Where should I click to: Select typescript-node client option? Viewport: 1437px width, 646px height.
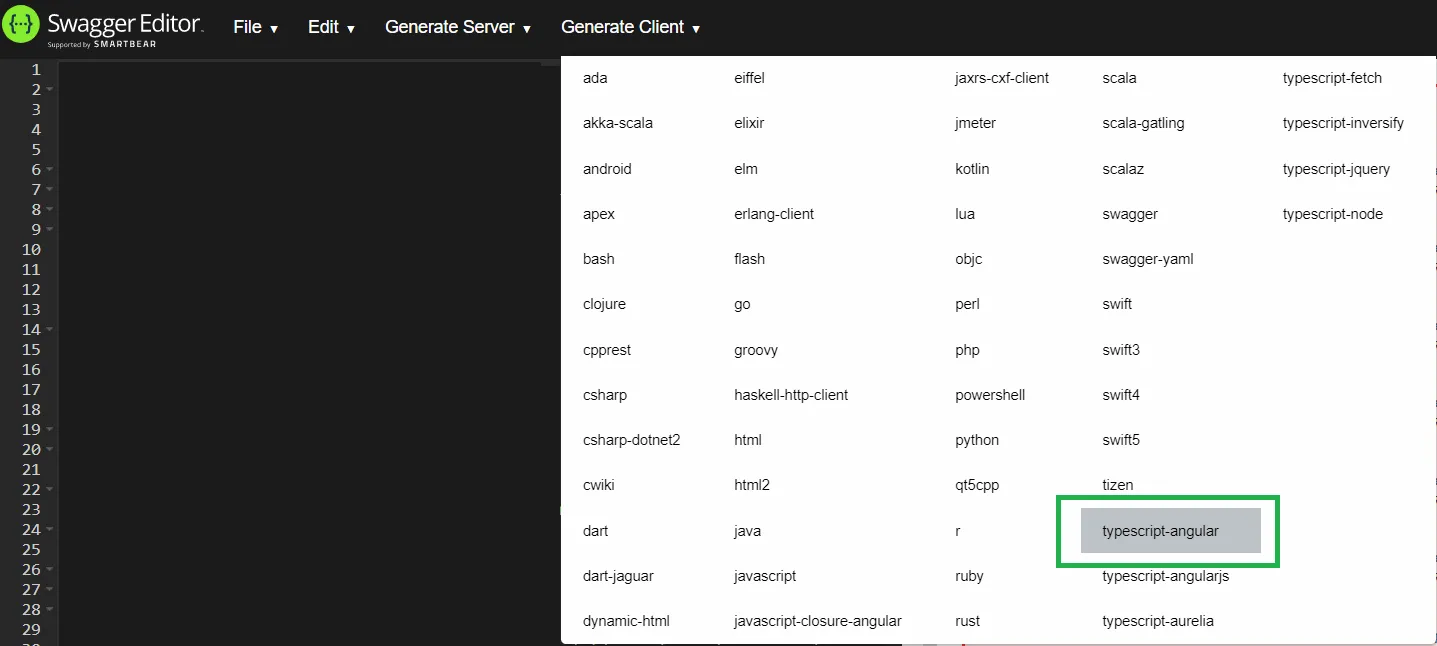1332,214
